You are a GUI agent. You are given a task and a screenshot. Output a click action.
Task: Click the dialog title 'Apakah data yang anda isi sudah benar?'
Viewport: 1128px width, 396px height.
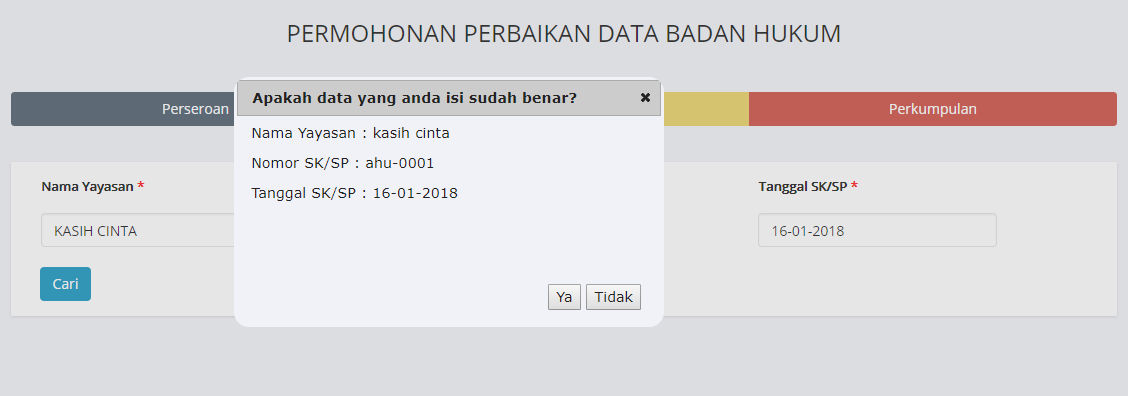(x=414, y=98)
